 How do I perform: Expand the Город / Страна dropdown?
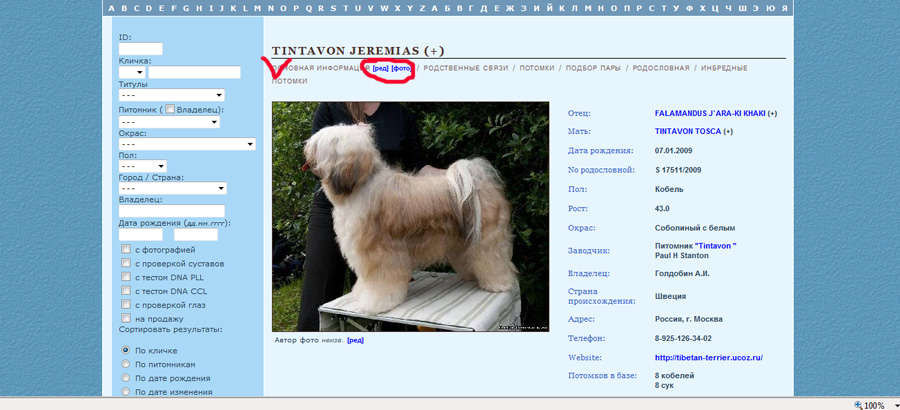[x=173, y=188]
